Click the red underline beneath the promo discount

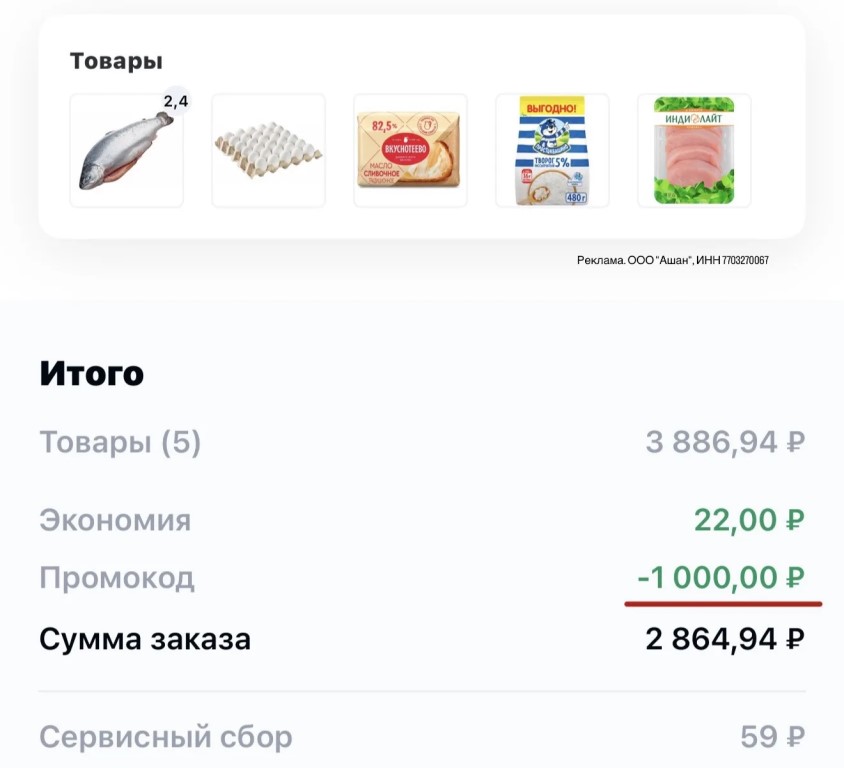tap(723, 604)
